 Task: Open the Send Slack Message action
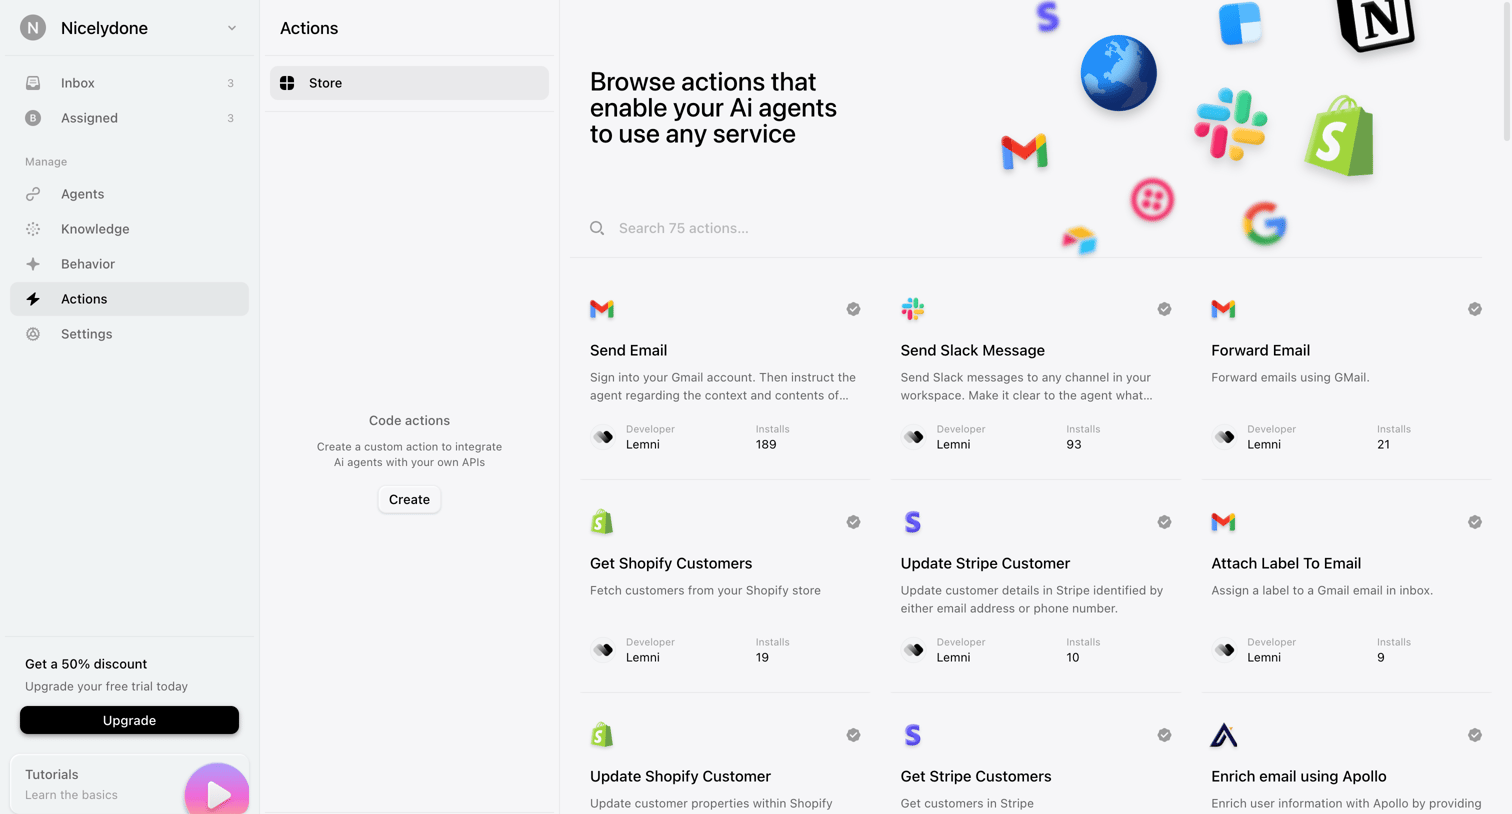(x=1035, y=374)
